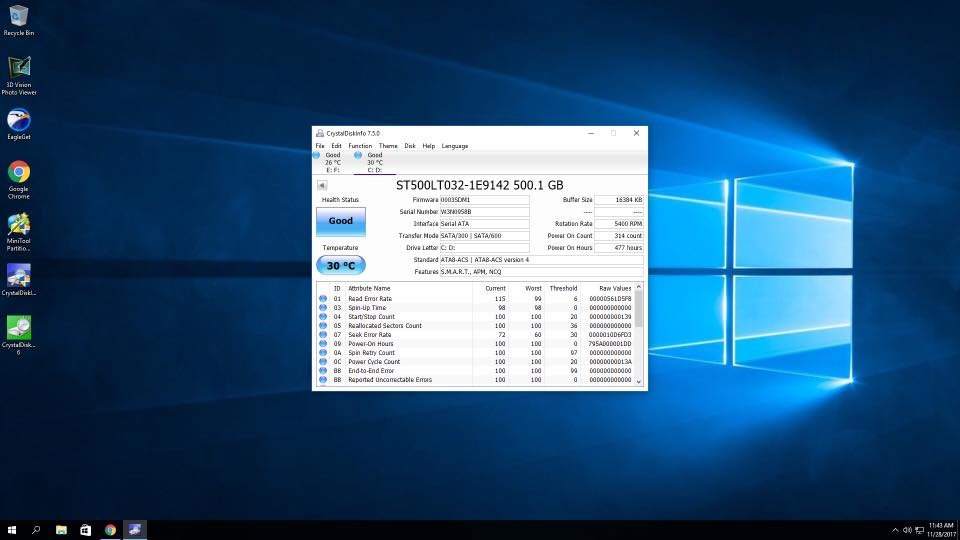Click the Drive Letter value field

[484, 248]
